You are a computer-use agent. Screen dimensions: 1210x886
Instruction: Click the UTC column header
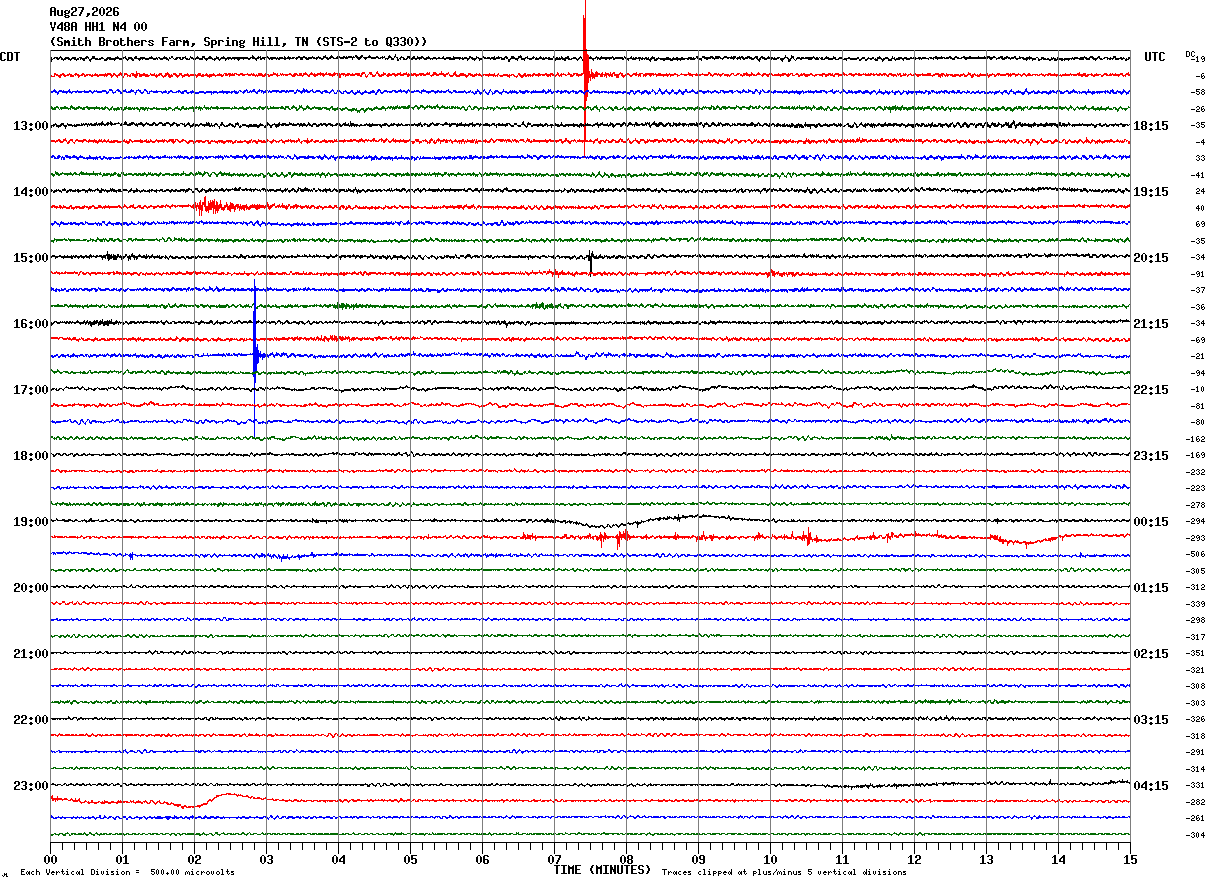1155,57
